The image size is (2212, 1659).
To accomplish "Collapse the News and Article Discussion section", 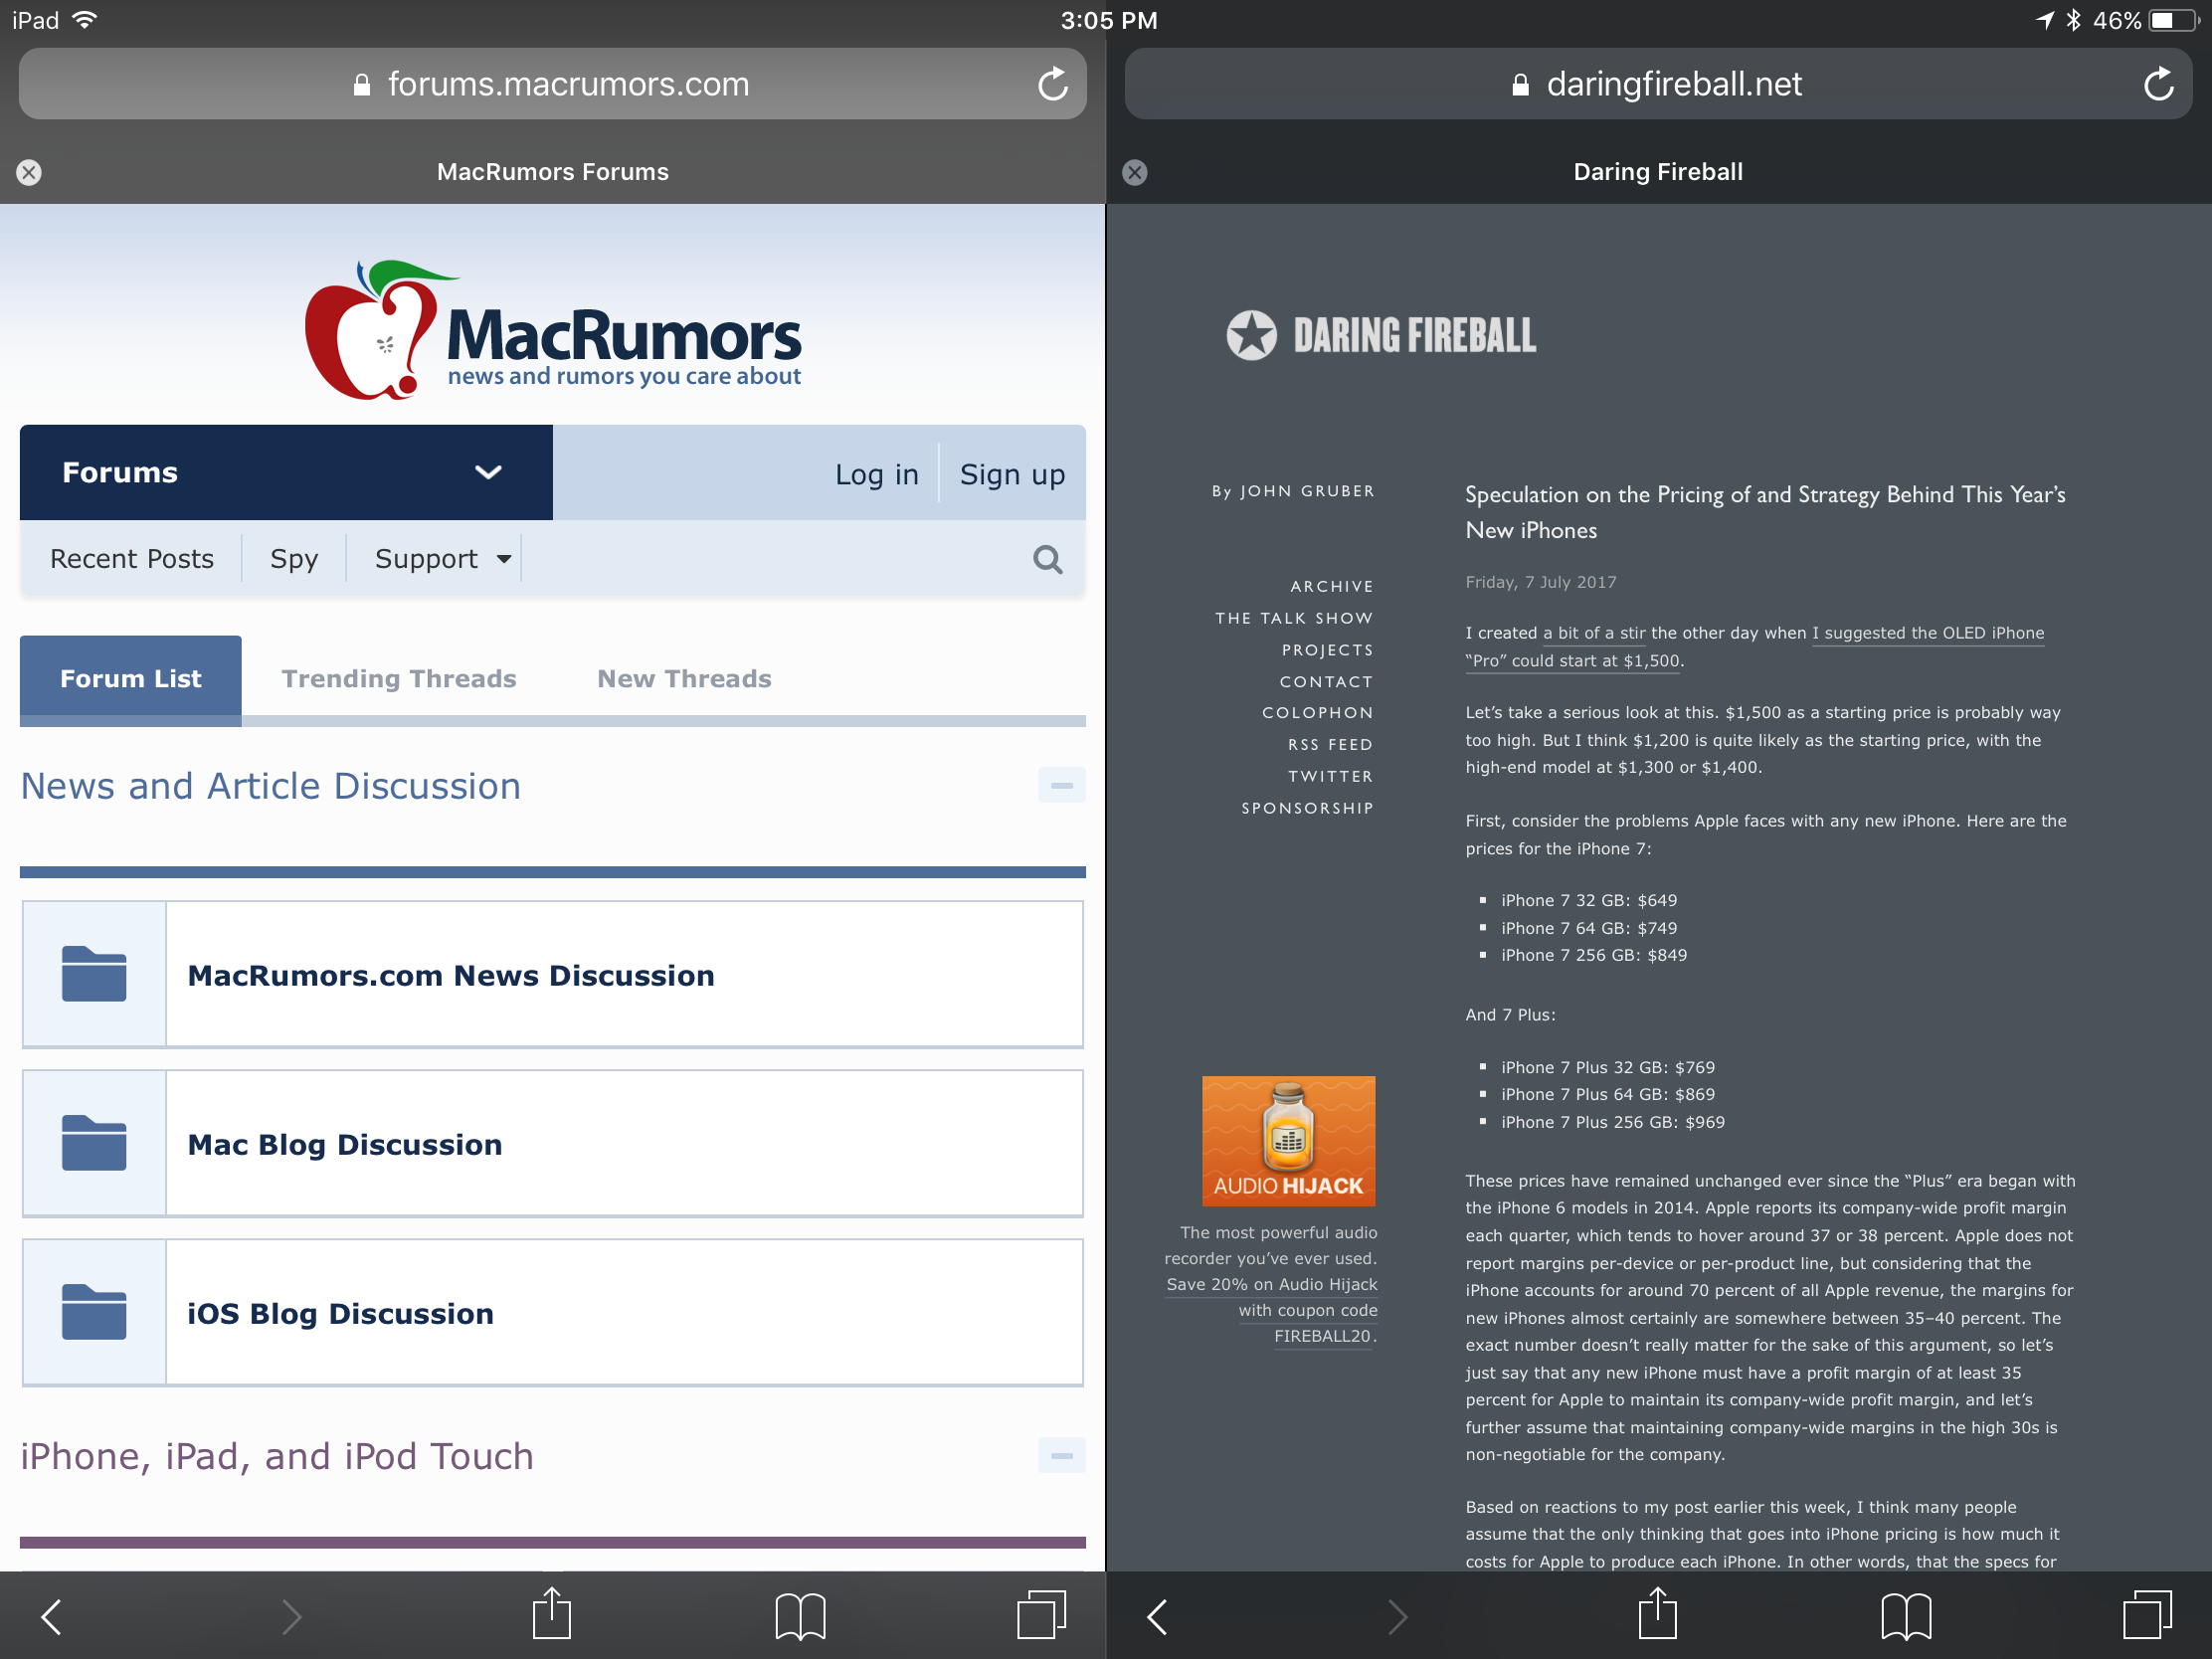I will tap(1061, 785).
